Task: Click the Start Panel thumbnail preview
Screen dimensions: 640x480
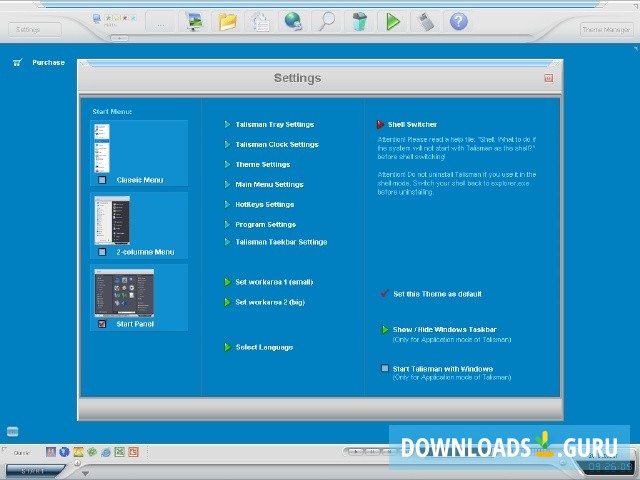Action: tap(124, 293)
